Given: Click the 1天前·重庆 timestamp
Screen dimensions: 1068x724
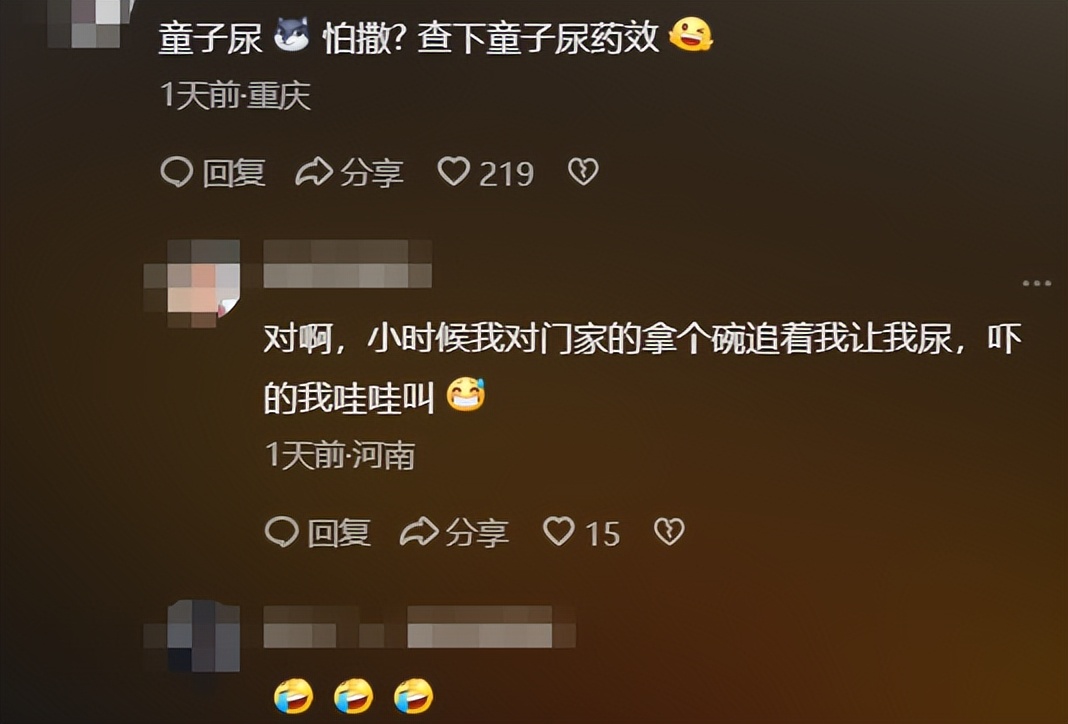Looking at the screenshot, I should pos(236,95).
